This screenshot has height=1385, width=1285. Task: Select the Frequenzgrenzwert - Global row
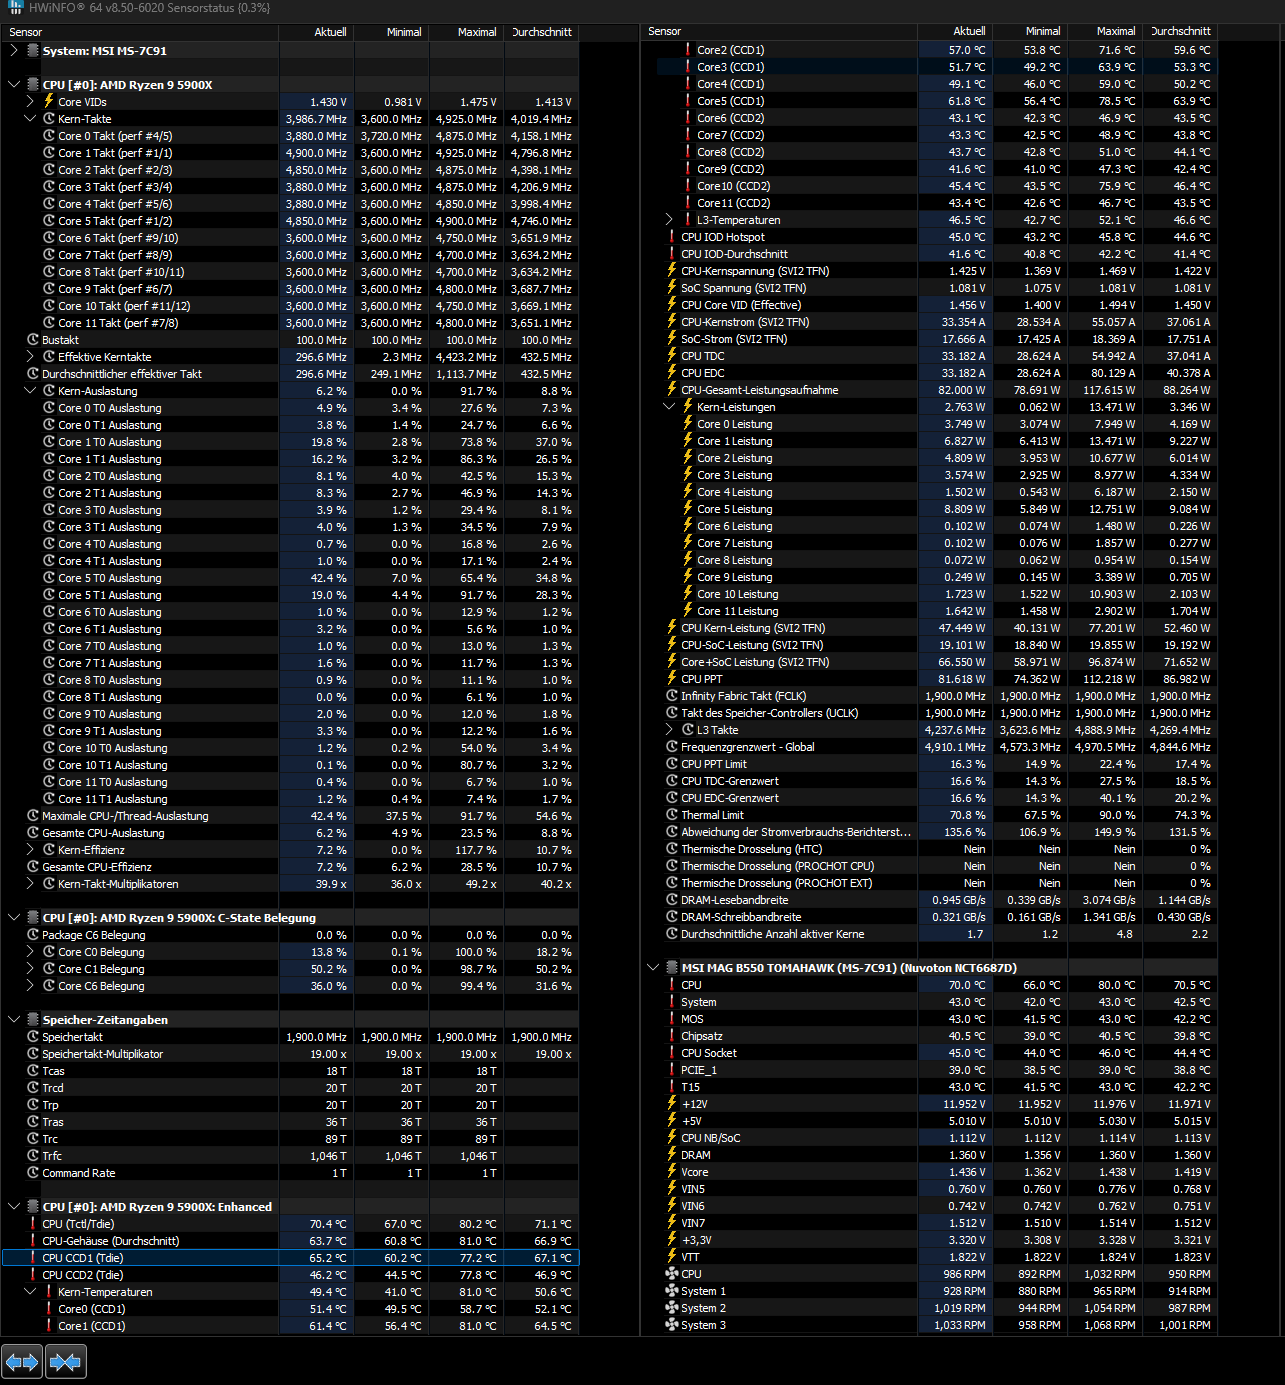pyautogui.click(x=930, y=747)
